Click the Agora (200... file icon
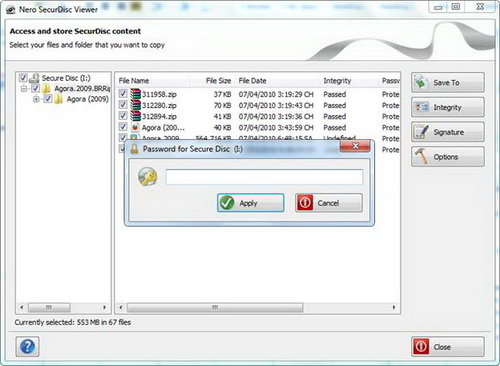The image size is (500, 366). click(135, 127)
